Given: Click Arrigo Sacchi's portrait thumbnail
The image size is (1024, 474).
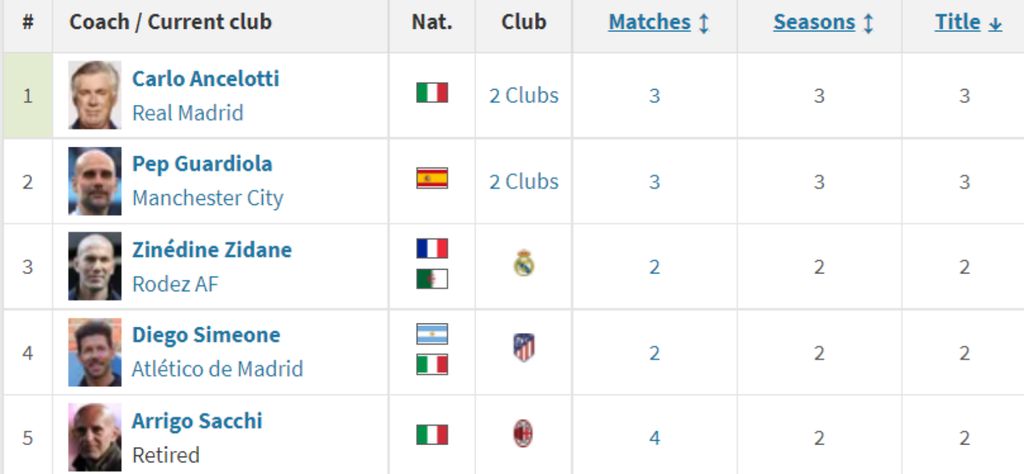Looking at the screenshot, I should 95,437.
